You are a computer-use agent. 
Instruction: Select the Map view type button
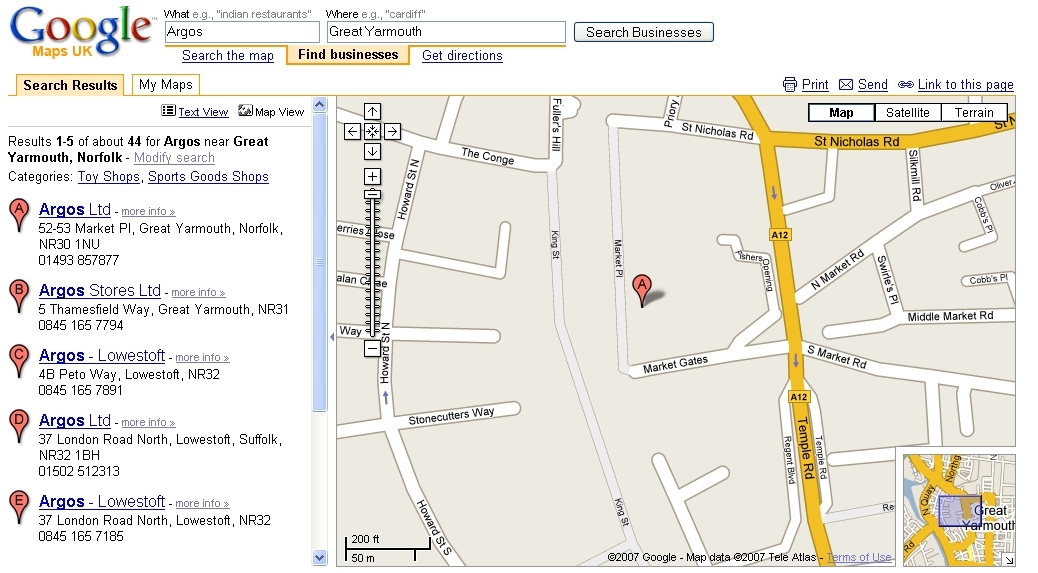click(x=841, y=113)
